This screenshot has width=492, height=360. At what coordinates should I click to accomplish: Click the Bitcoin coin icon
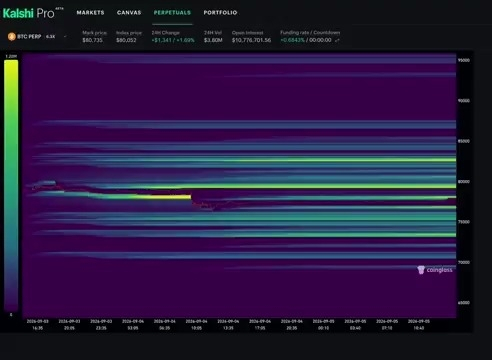(x=12, y=37)
